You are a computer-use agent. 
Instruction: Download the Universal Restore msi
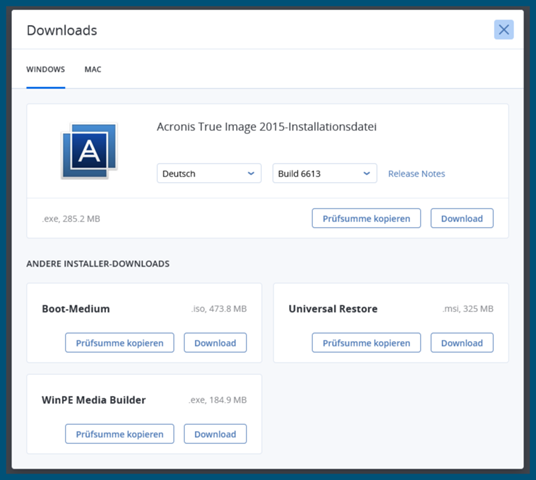click(462, 343)
